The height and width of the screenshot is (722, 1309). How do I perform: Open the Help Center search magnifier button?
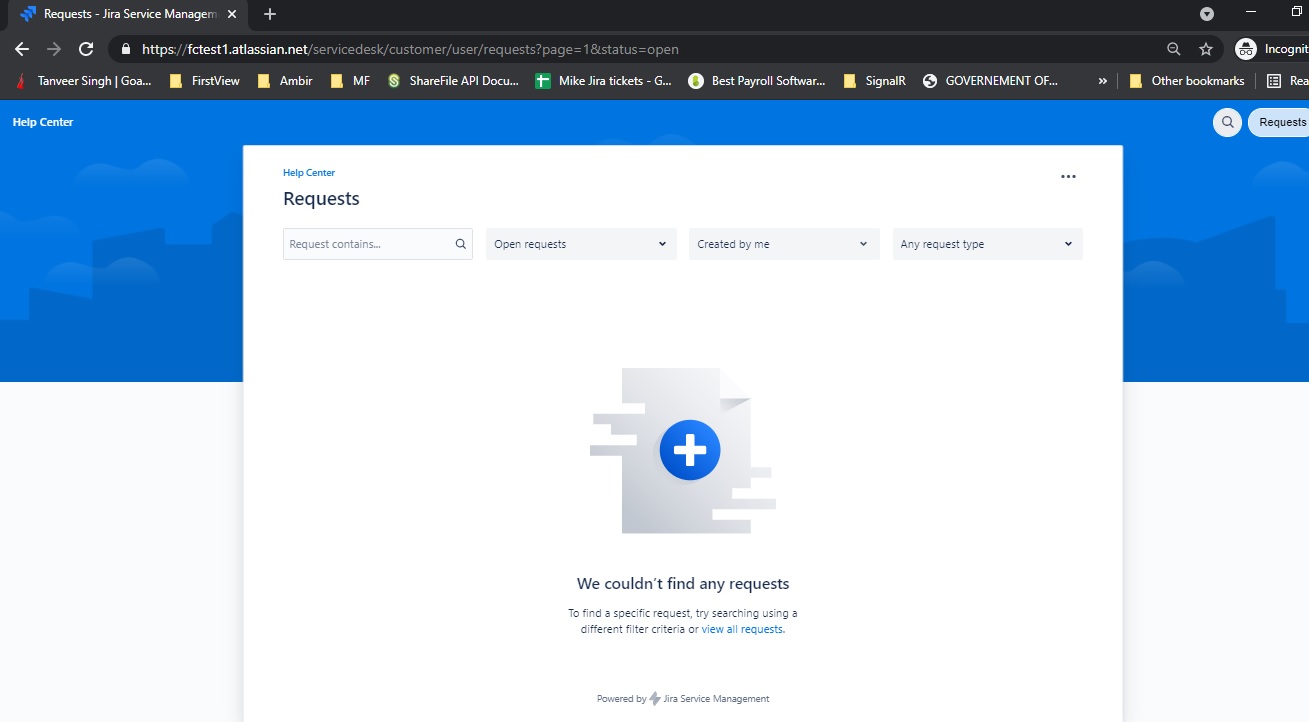[1227, 122]
